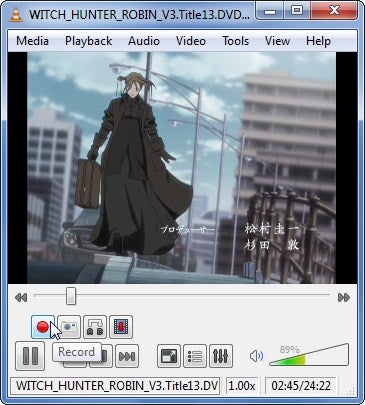Open the Audio menu

(144, 41)
